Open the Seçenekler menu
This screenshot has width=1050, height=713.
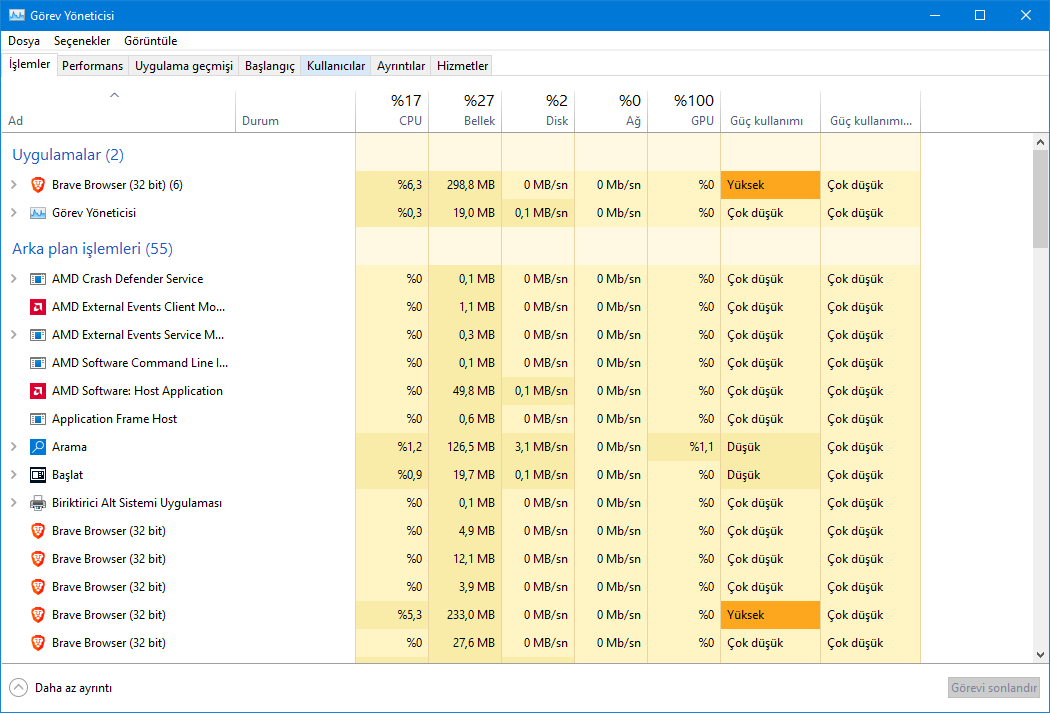(x=82, y=41)
